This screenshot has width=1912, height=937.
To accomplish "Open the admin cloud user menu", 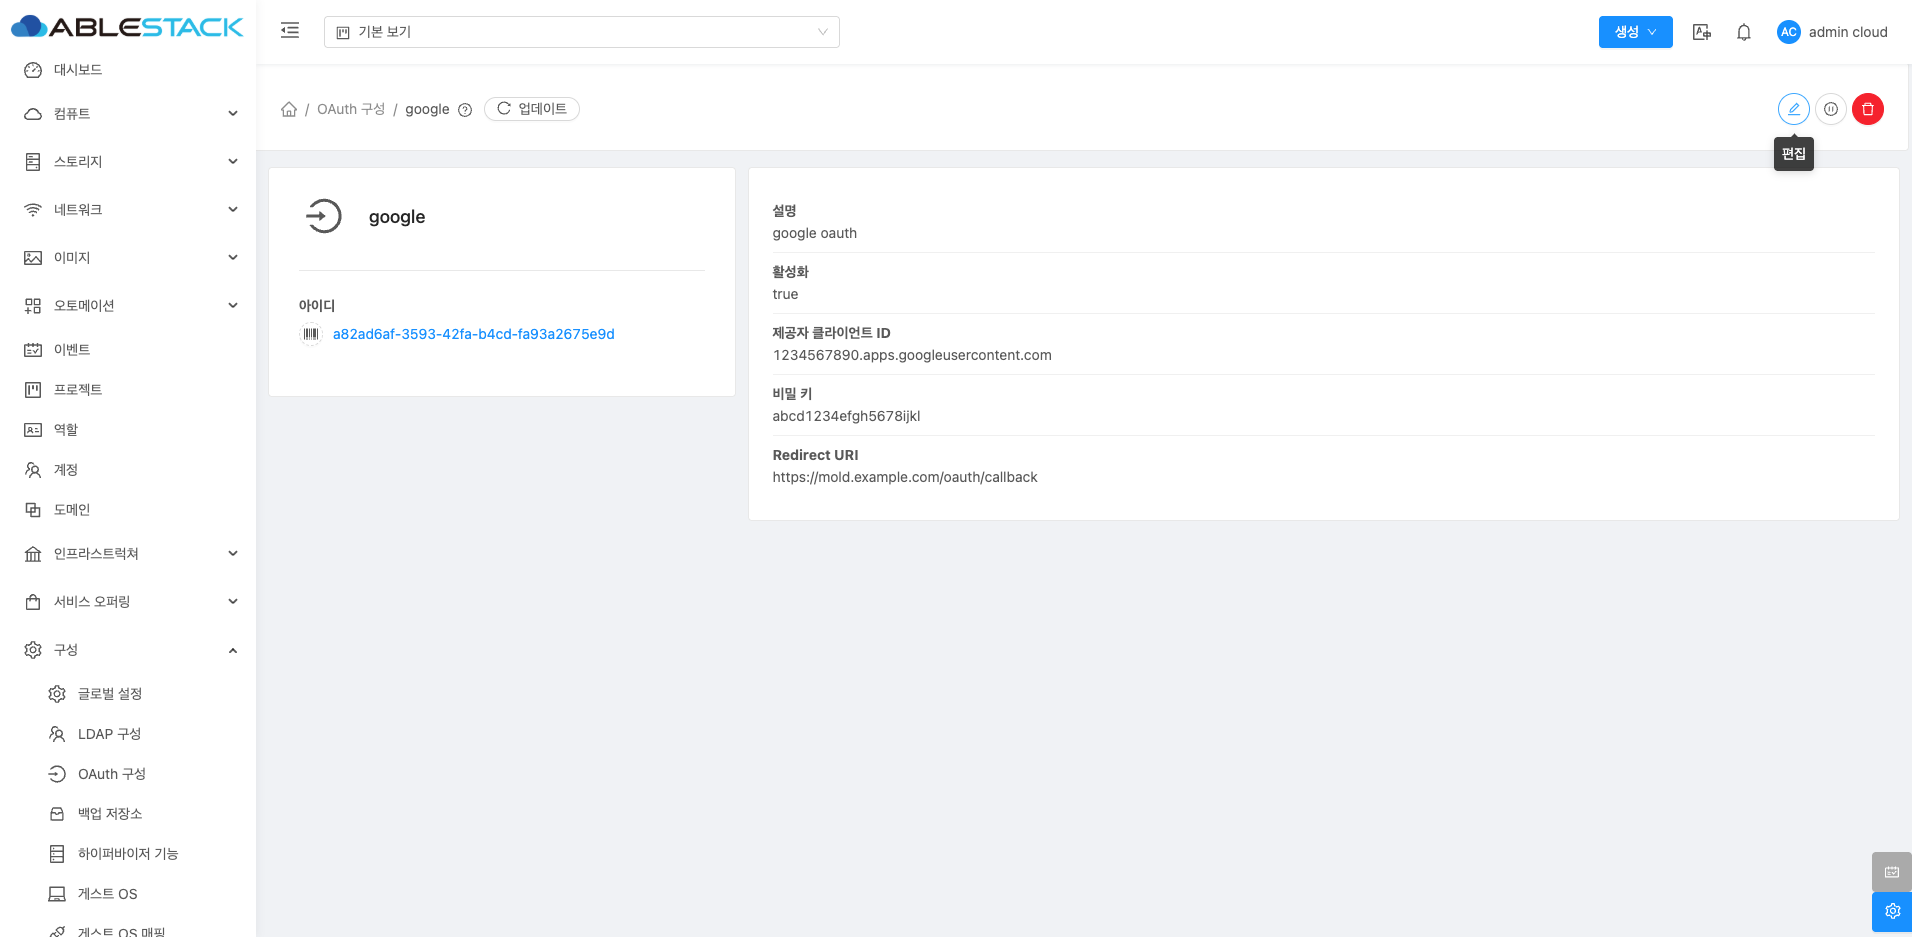I will pyautogui.click(x=1832, y=32).
